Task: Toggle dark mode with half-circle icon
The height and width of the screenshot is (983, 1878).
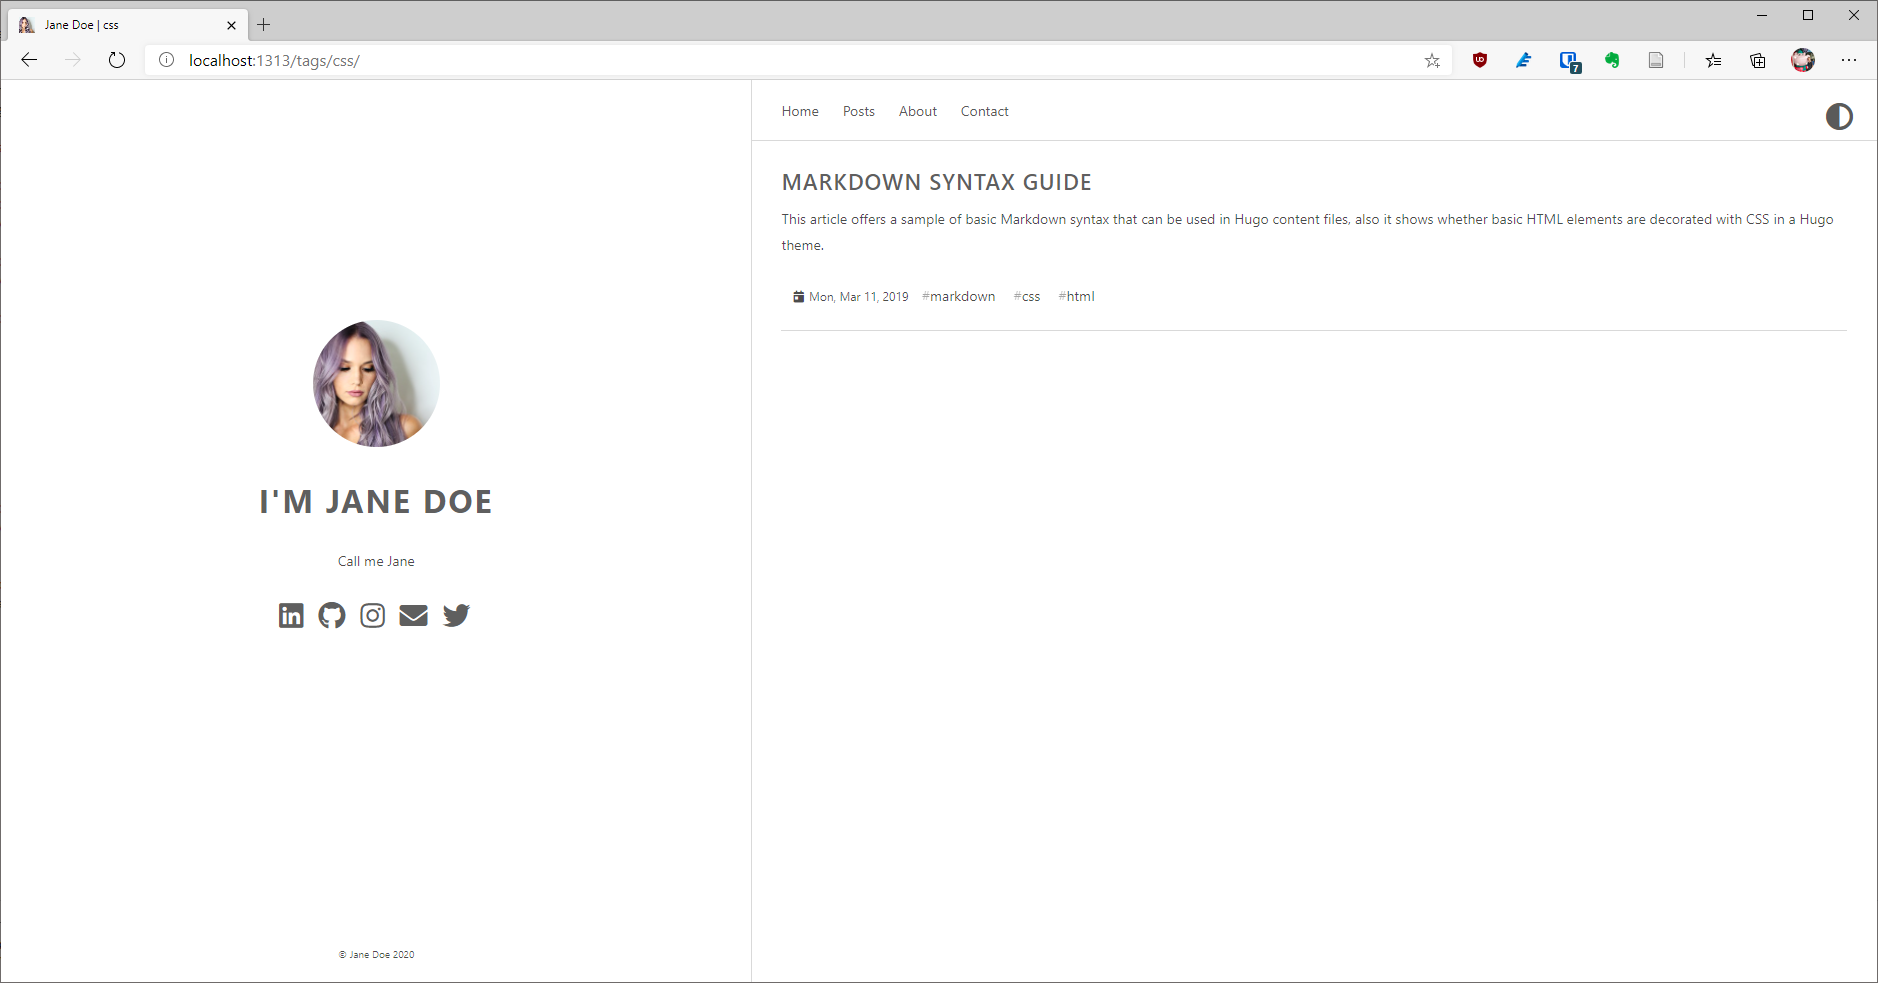Action: (1839, 117)
